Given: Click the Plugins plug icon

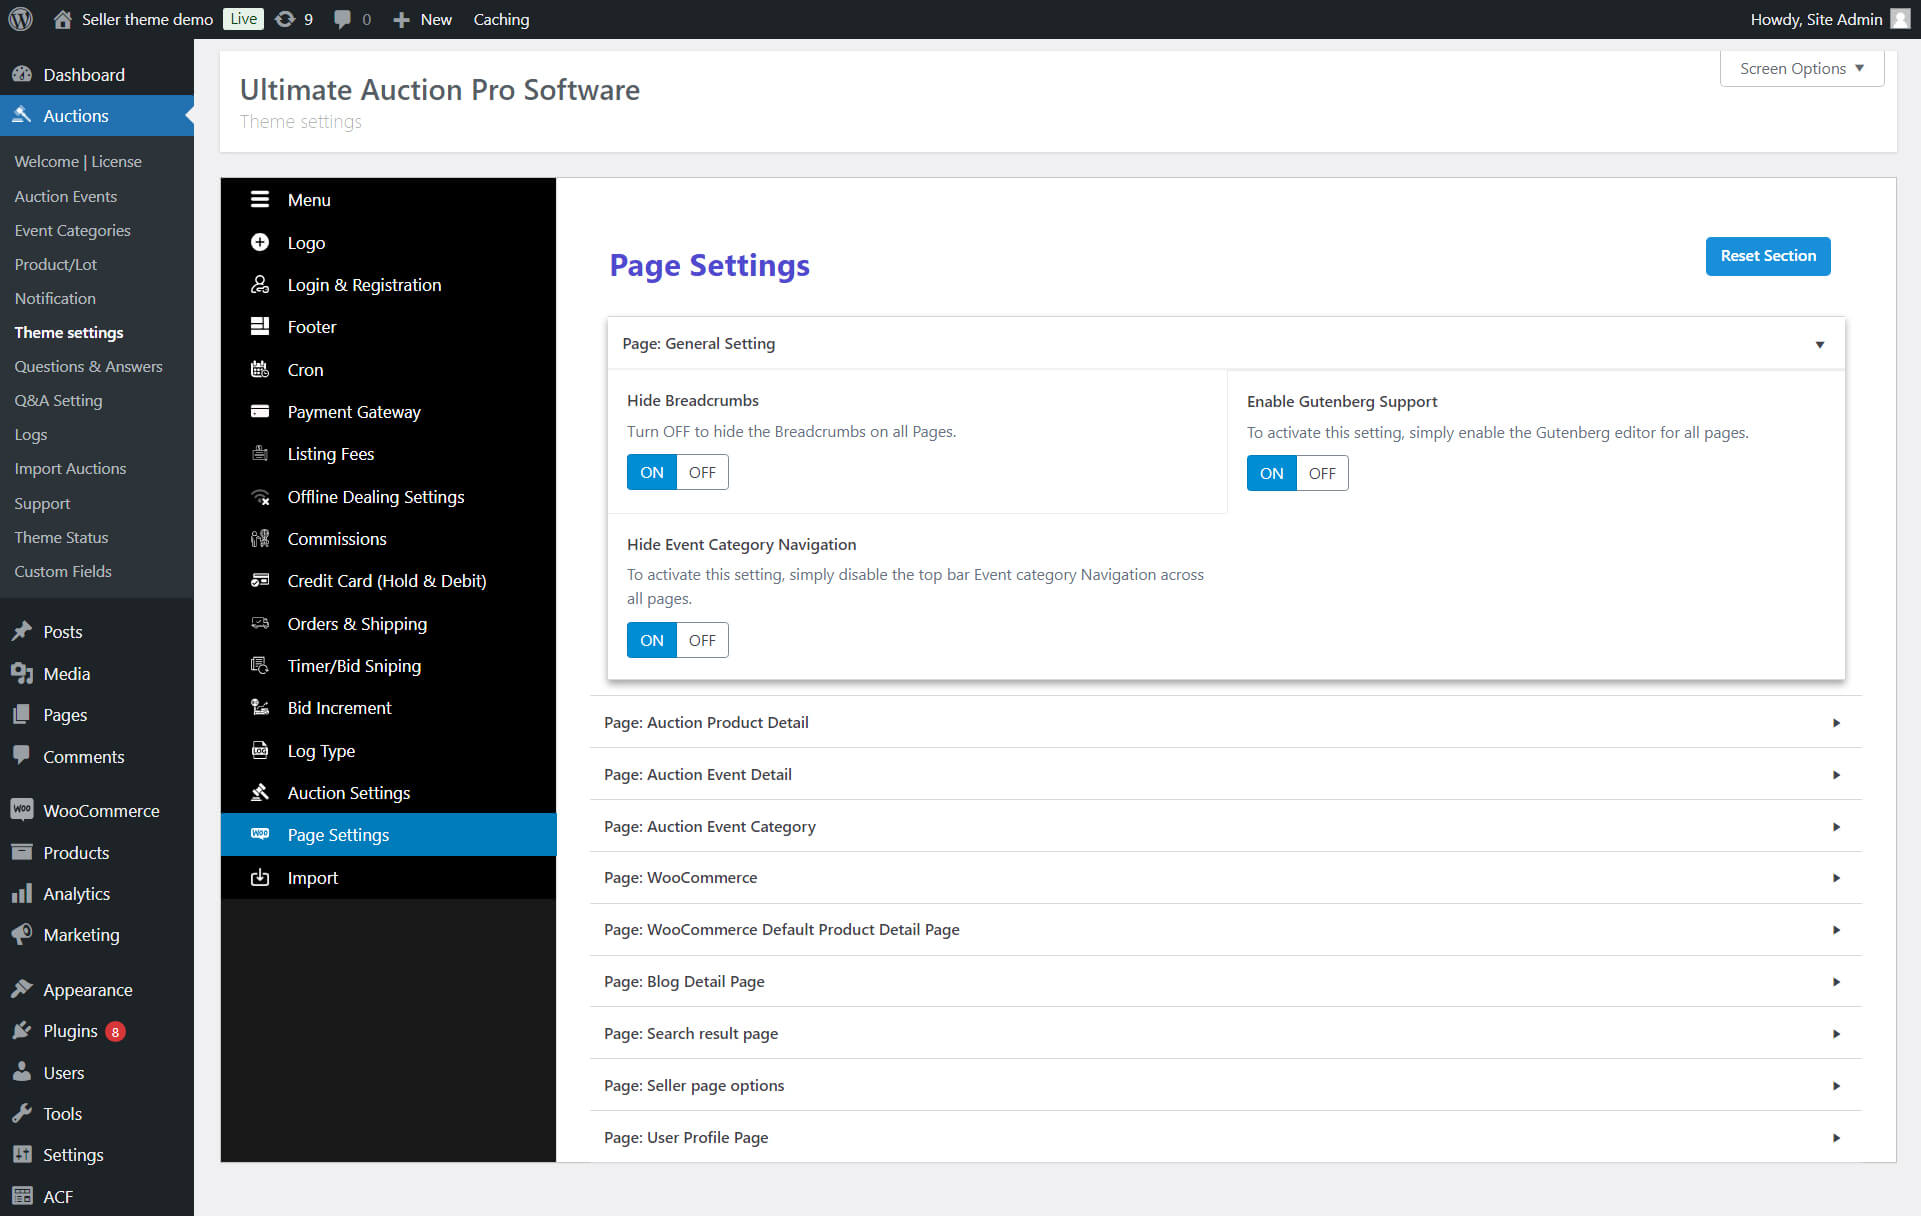Looking at the screenshot, I should [x=22, y=1030].
